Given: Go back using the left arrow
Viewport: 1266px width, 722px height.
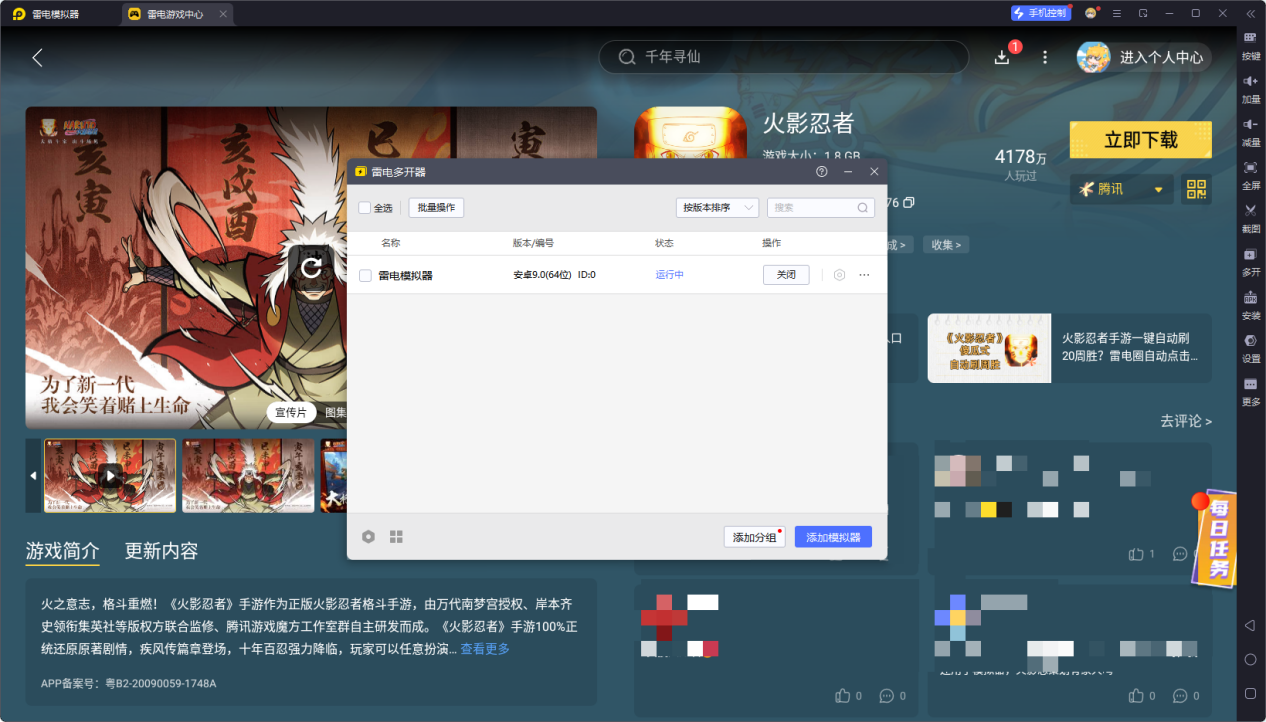Looking at the screenshot, I should tap(37, 57).
